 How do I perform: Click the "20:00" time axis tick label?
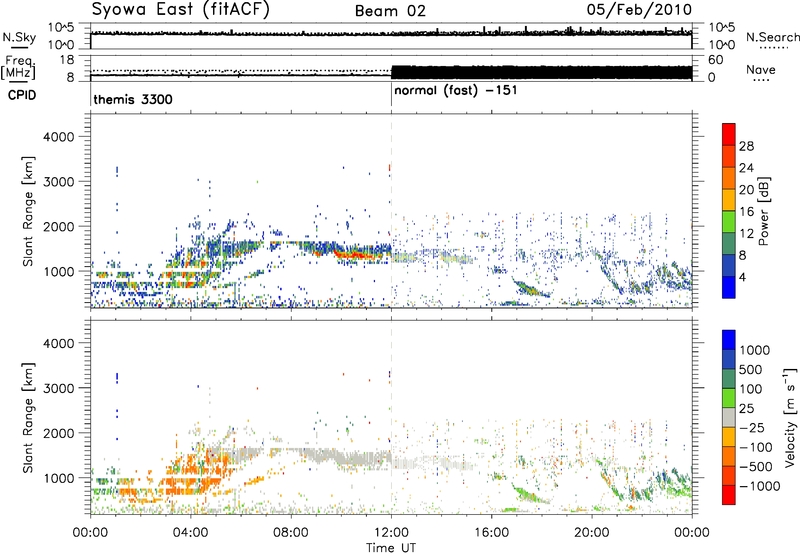591,533
